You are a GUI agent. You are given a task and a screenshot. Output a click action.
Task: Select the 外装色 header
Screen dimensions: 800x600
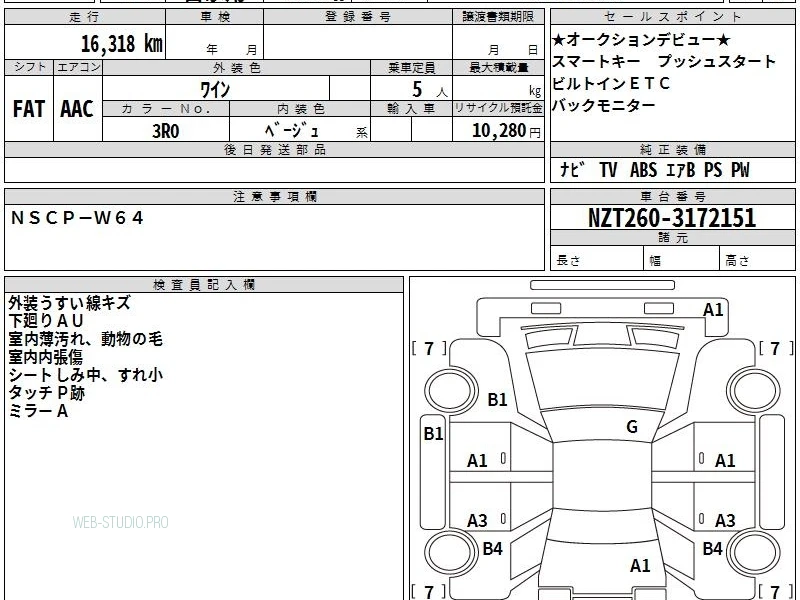(237, 67)
